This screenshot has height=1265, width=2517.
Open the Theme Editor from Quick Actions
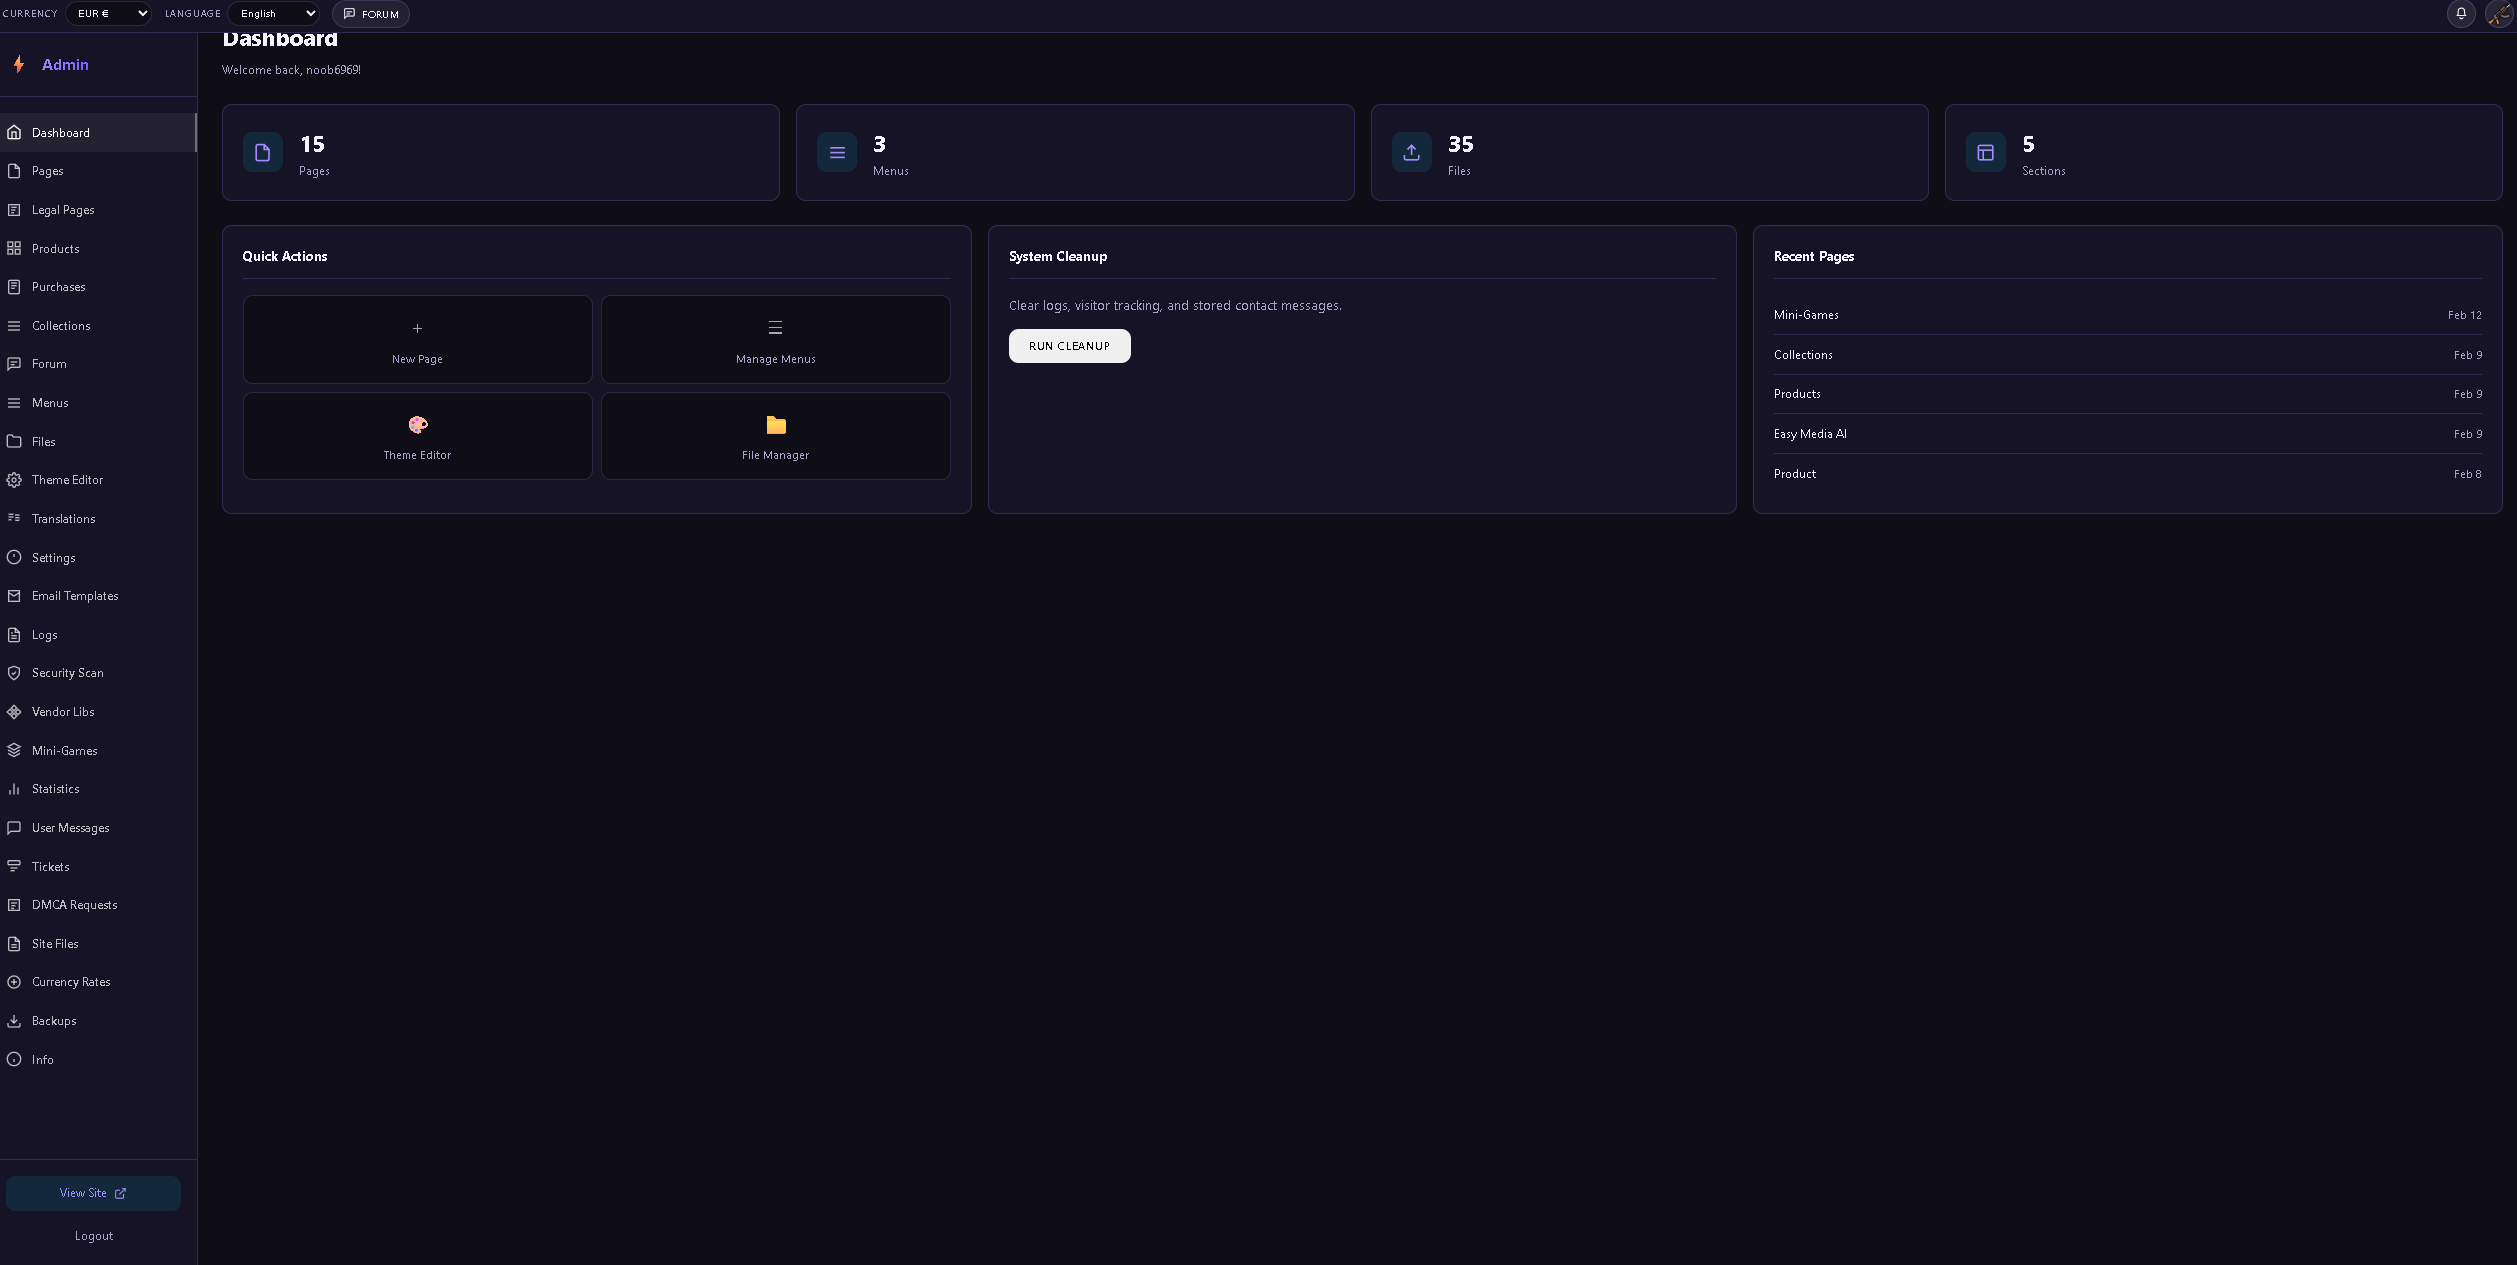click(417, 436)
